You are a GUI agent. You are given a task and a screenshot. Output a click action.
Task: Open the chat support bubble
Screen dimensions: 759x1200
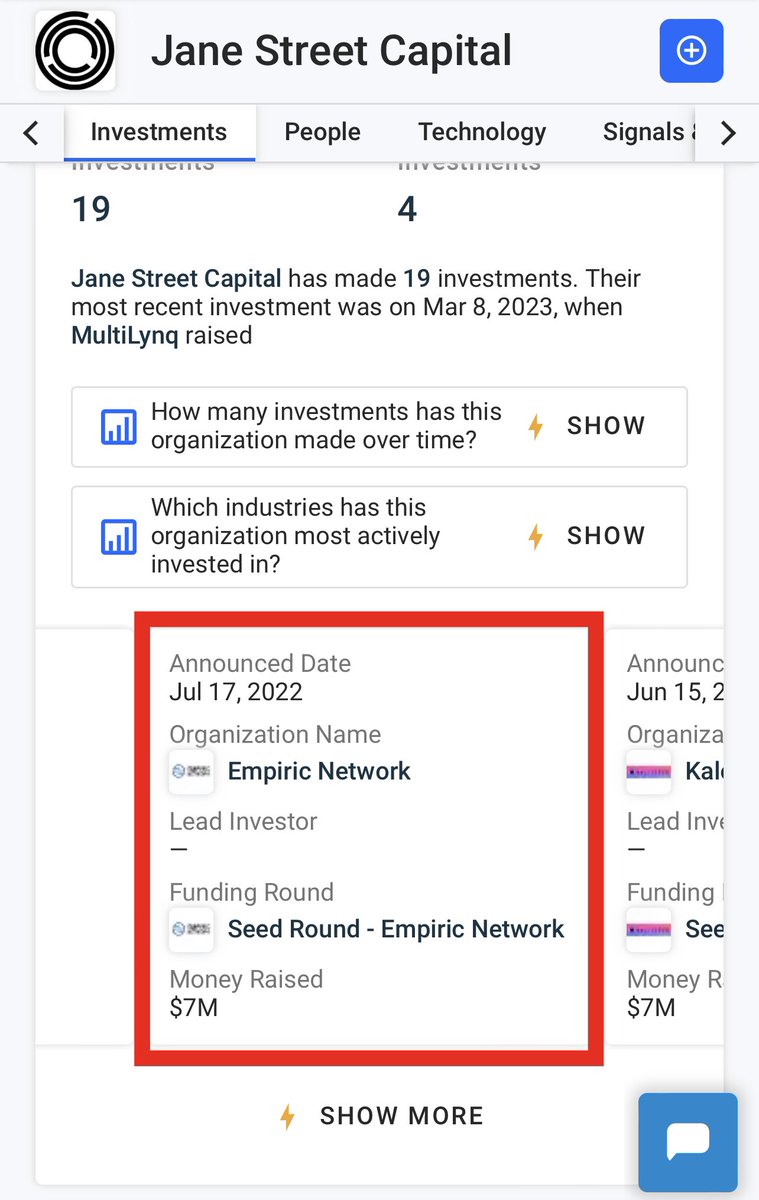click(688, 1140)
